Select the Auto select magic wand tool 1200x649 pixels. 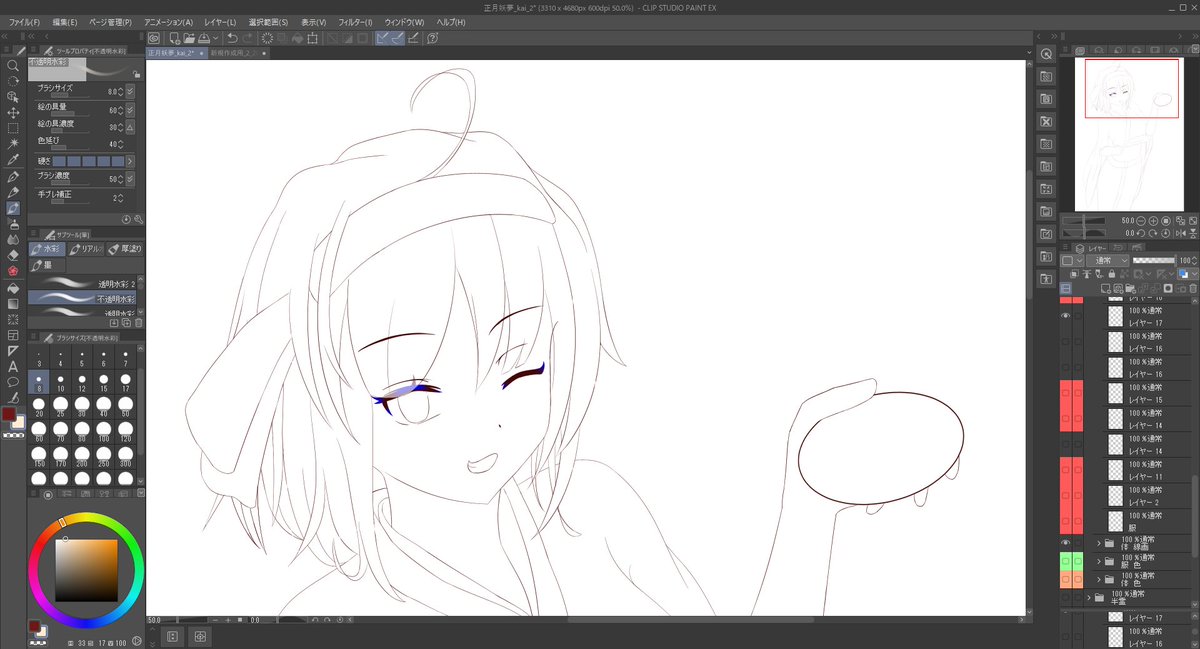(13, 145)
